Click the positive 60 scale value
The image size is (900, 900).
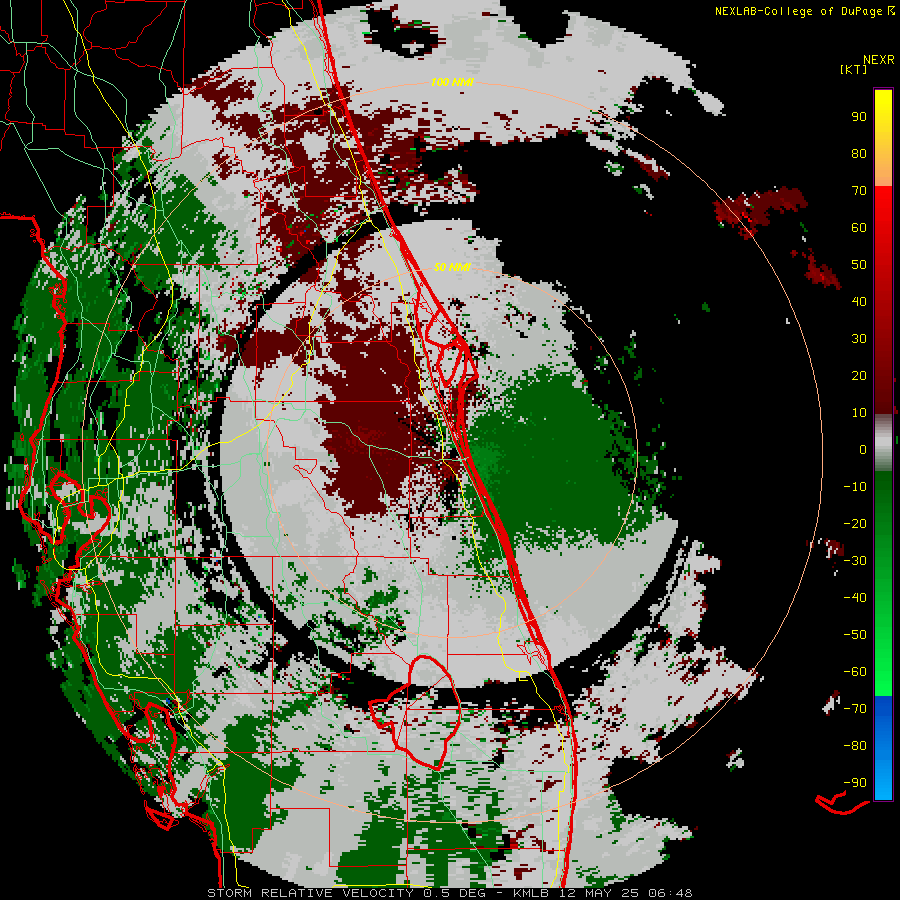coord(859,227)
